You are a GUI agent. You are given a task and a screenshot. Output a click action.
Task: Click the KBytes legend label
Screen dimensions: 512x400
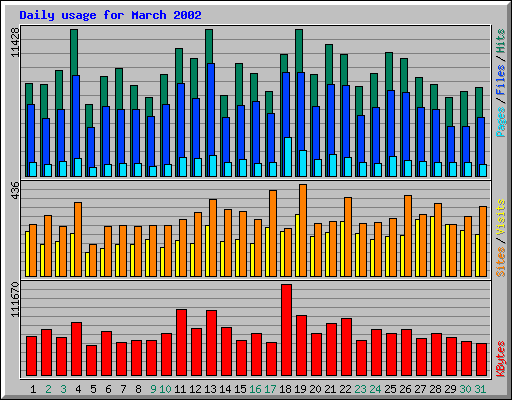point(501,359)
